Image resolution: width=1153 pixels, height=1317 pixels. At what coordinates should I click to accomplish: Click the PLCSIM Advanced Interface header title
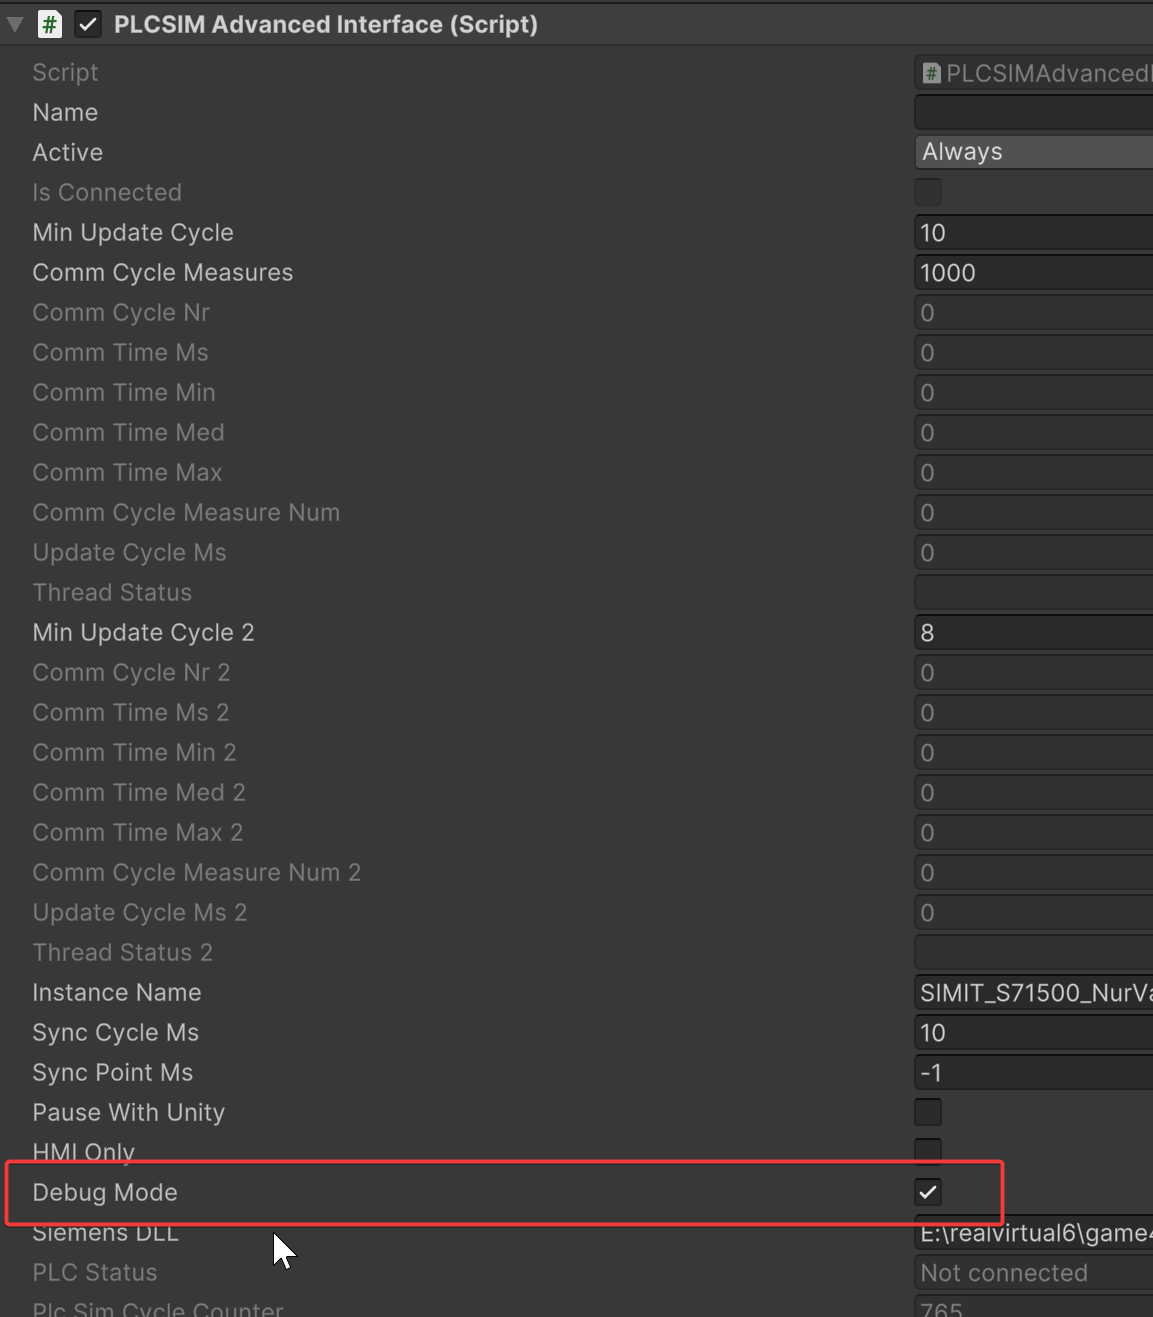point(325,24)
